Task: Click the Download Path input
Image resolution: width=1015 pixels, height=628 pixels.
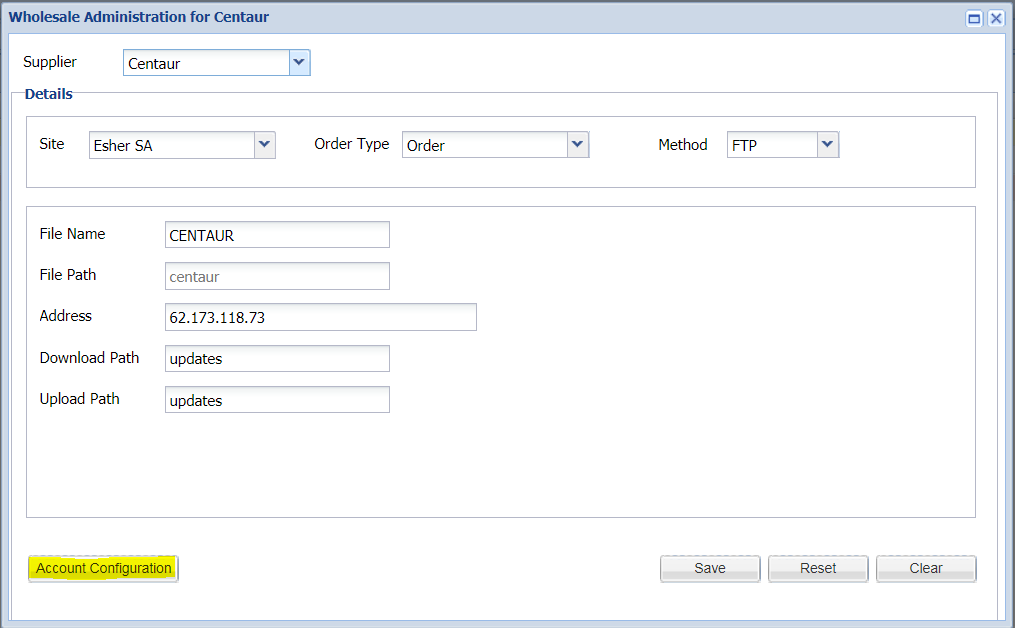Action: point(277,359)
